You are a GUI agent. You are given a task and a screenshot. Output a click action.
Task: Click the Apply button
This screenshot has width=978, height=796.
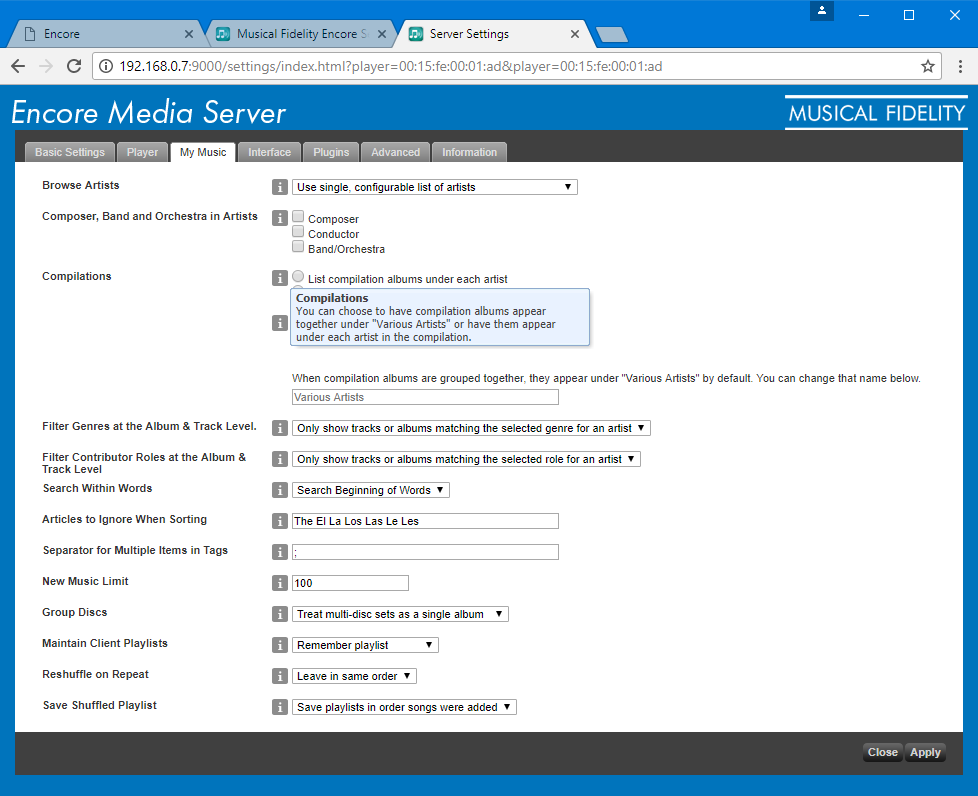pyautogui.click(x=925, y=752)
